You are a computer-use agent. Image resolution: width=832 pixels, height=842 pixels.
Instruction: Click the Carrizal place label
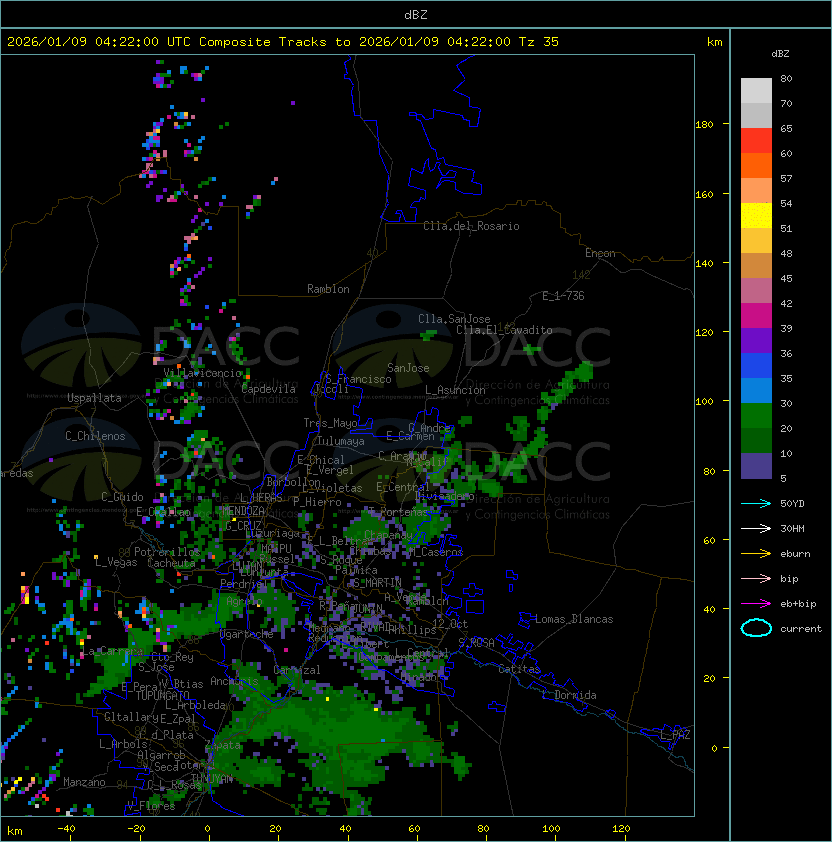[x=297, y=670]
